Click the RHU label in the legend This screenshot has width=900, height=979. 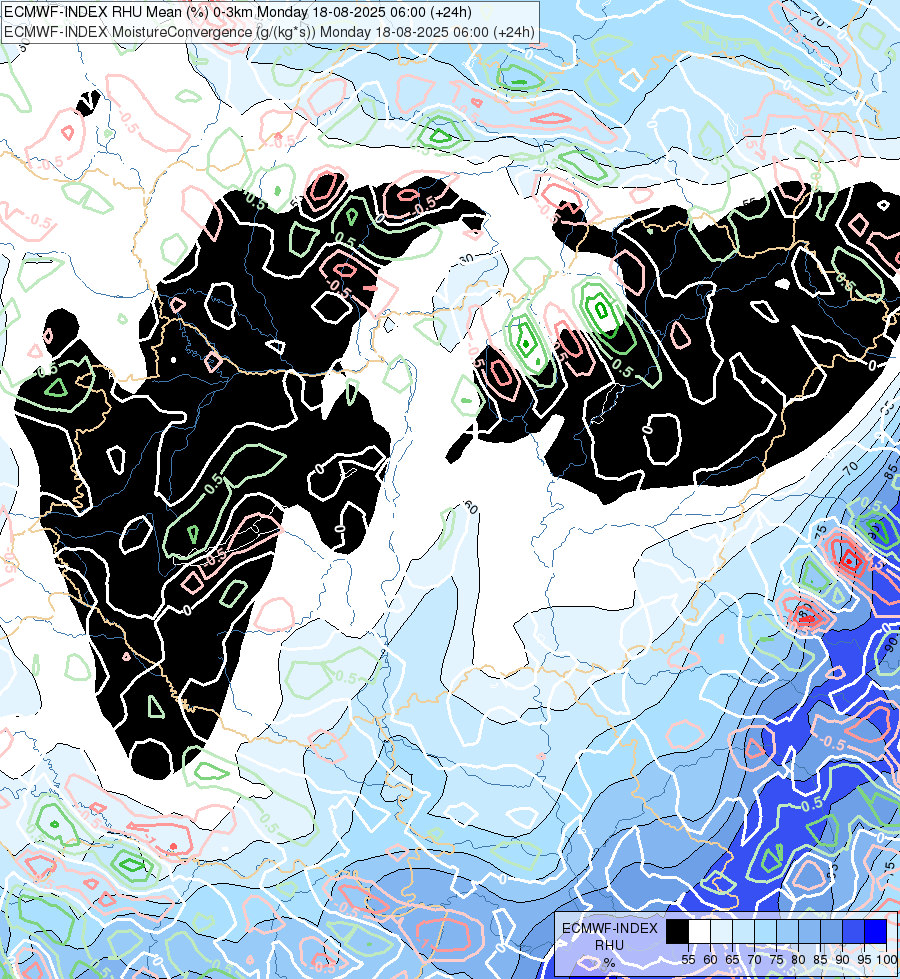(610, 945)
